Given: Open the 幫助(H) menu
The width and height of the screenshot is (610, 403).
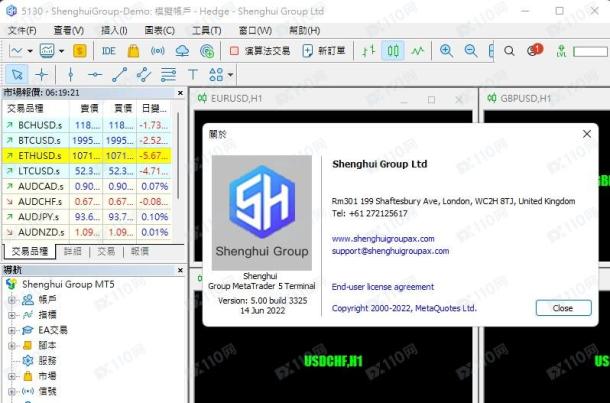Looking at the screenshot, I should click(304, 30).
